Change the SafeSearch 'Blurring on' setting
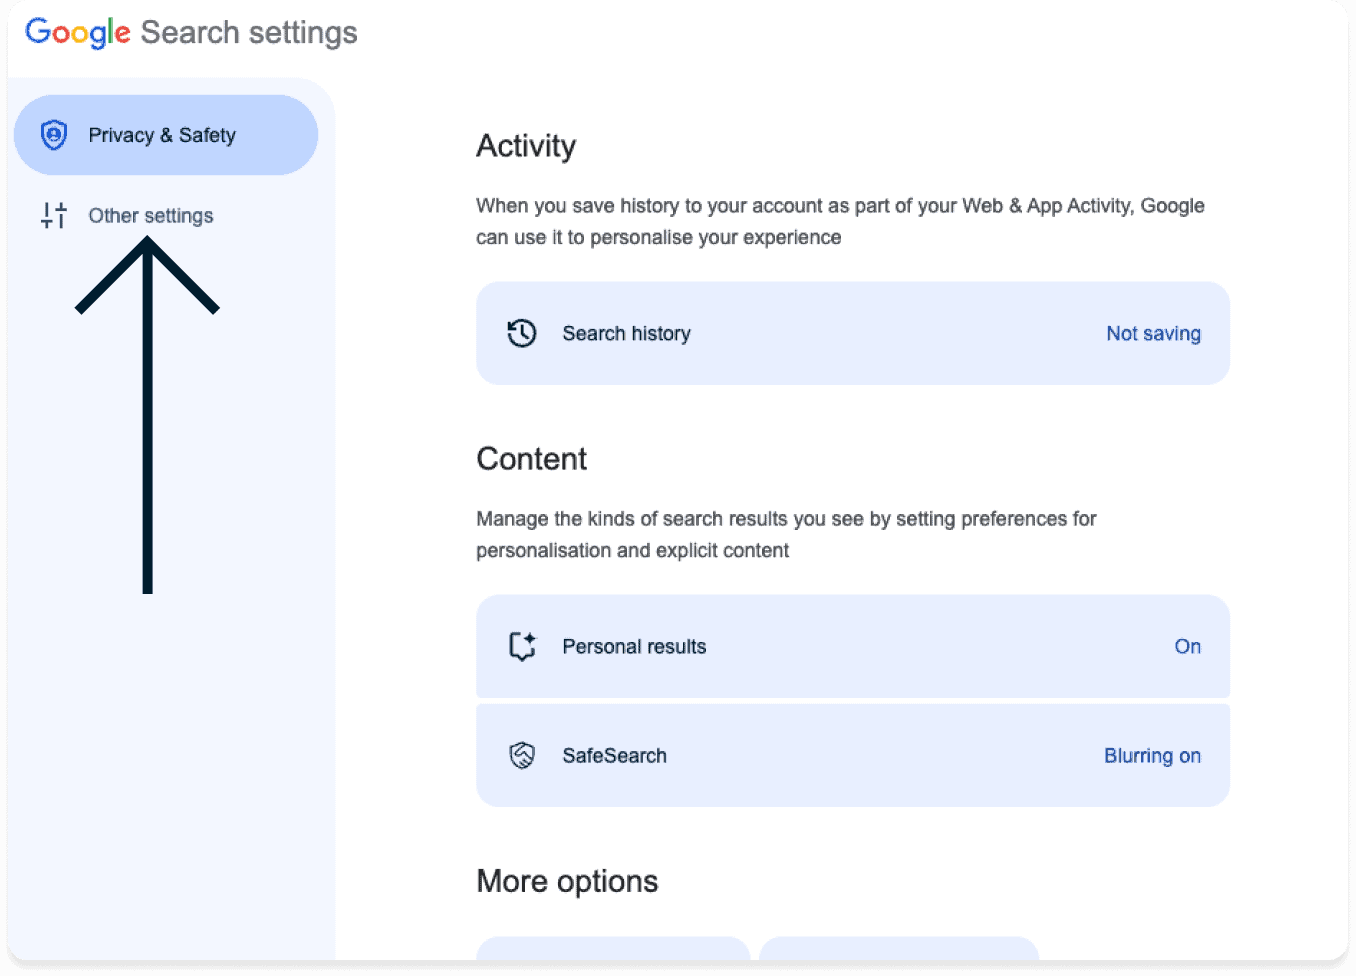The height and width of the screenshot is (976, 1356). (x=1151, y=755)
